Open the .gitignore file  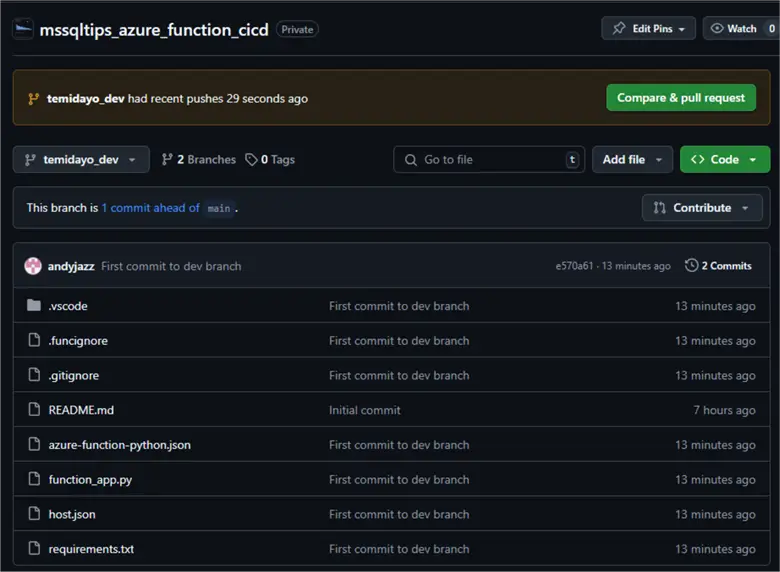pyautogui.click(x=74, y=376)
